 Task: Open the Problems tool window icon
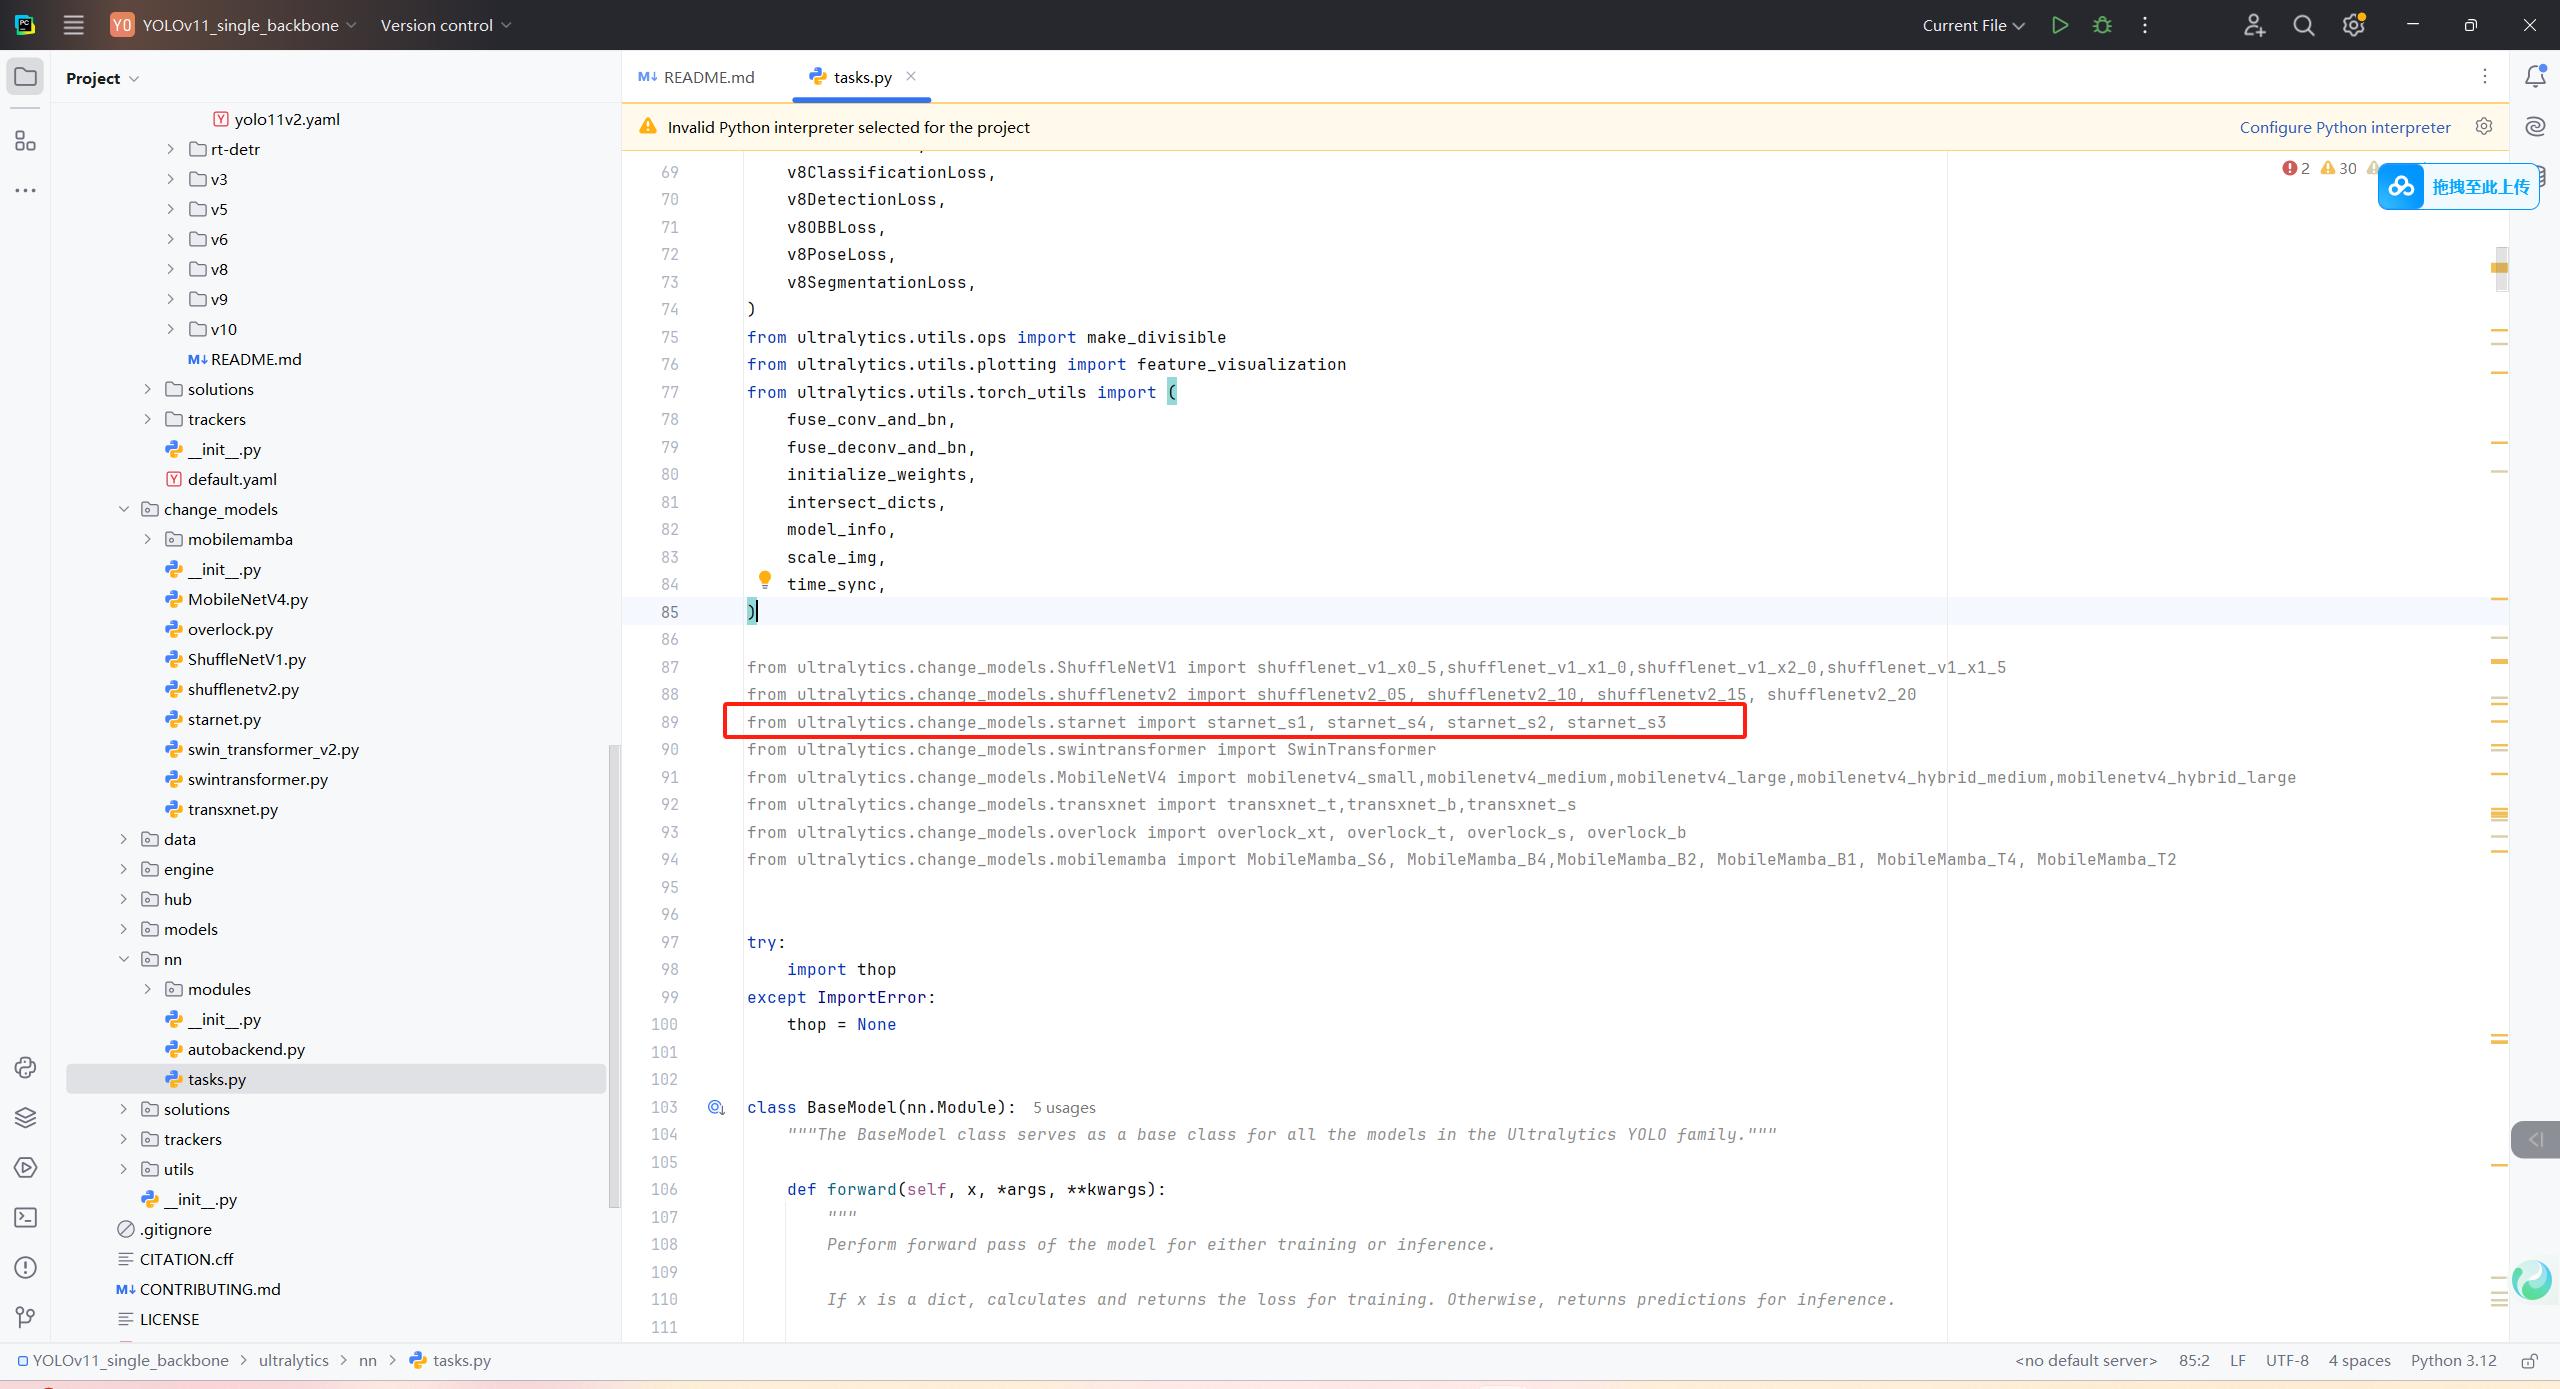click(x=25, y=1267)
